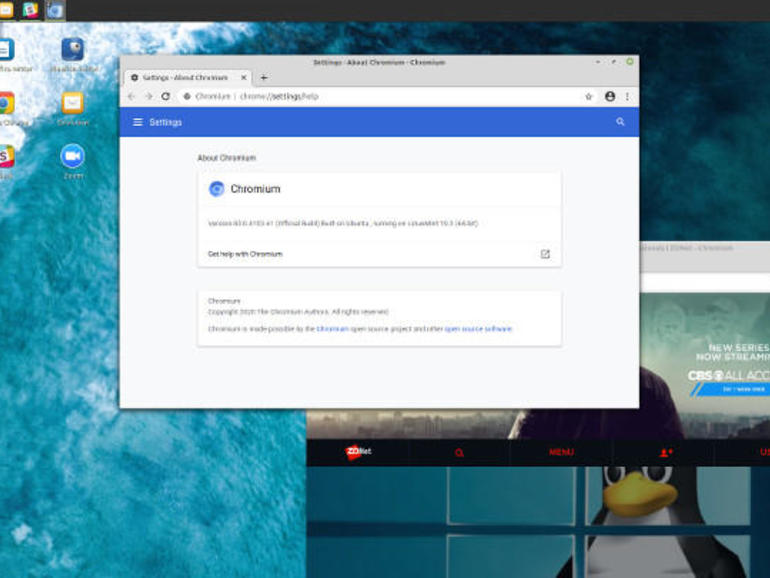Bookmark this page with the star icon
Screen dimensions: 770x578
(589, 96)
